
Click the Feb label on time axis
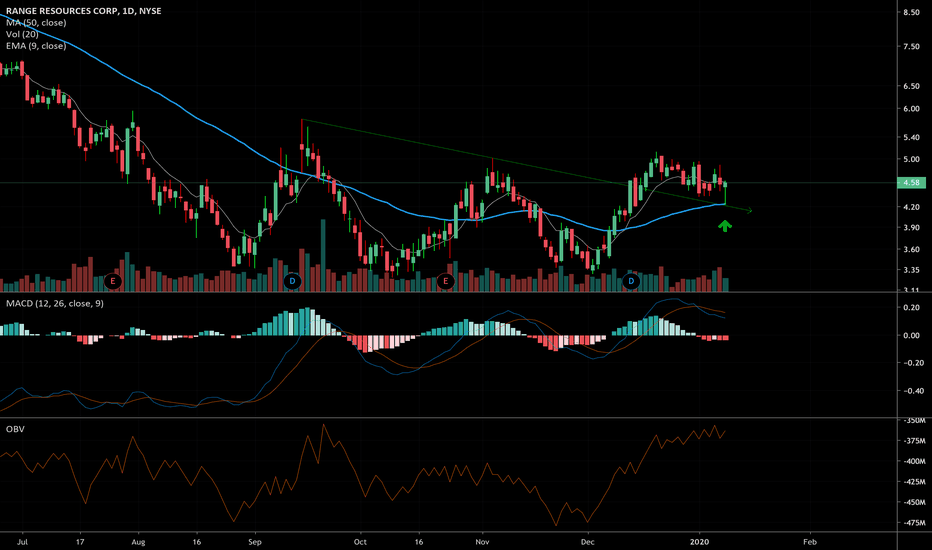tap(810, 542)
